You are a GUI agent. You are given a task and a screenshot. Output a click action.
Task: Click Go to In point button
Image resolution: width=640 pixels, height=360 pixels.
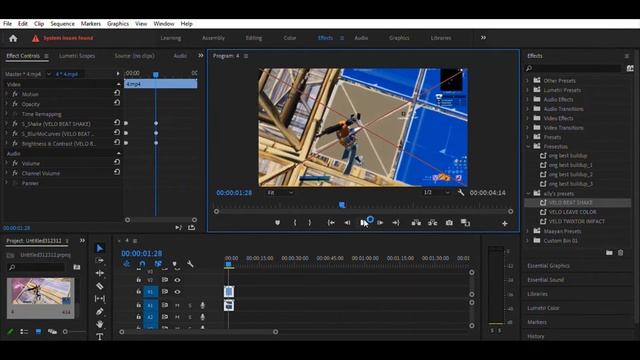point(331,223)
